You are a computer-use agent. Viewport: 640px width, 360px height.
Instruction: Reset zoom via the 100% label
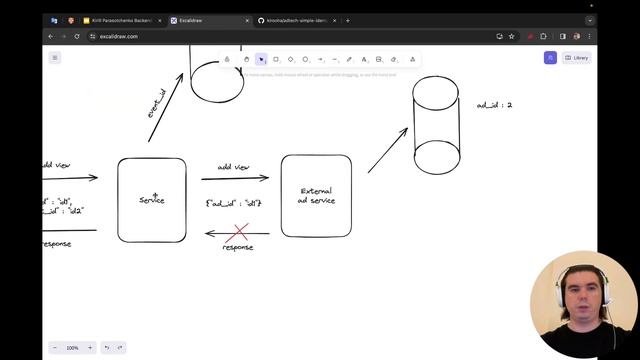click(x=72, y=348)
